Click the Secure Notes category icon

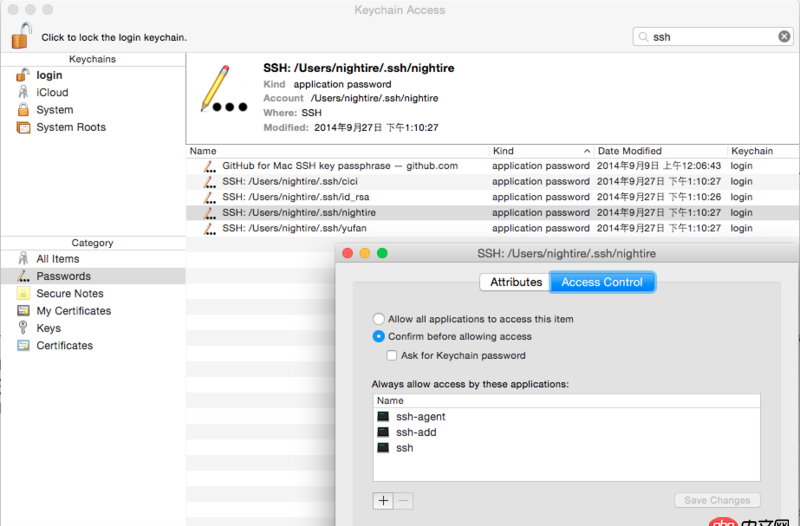tap(23, 293)
